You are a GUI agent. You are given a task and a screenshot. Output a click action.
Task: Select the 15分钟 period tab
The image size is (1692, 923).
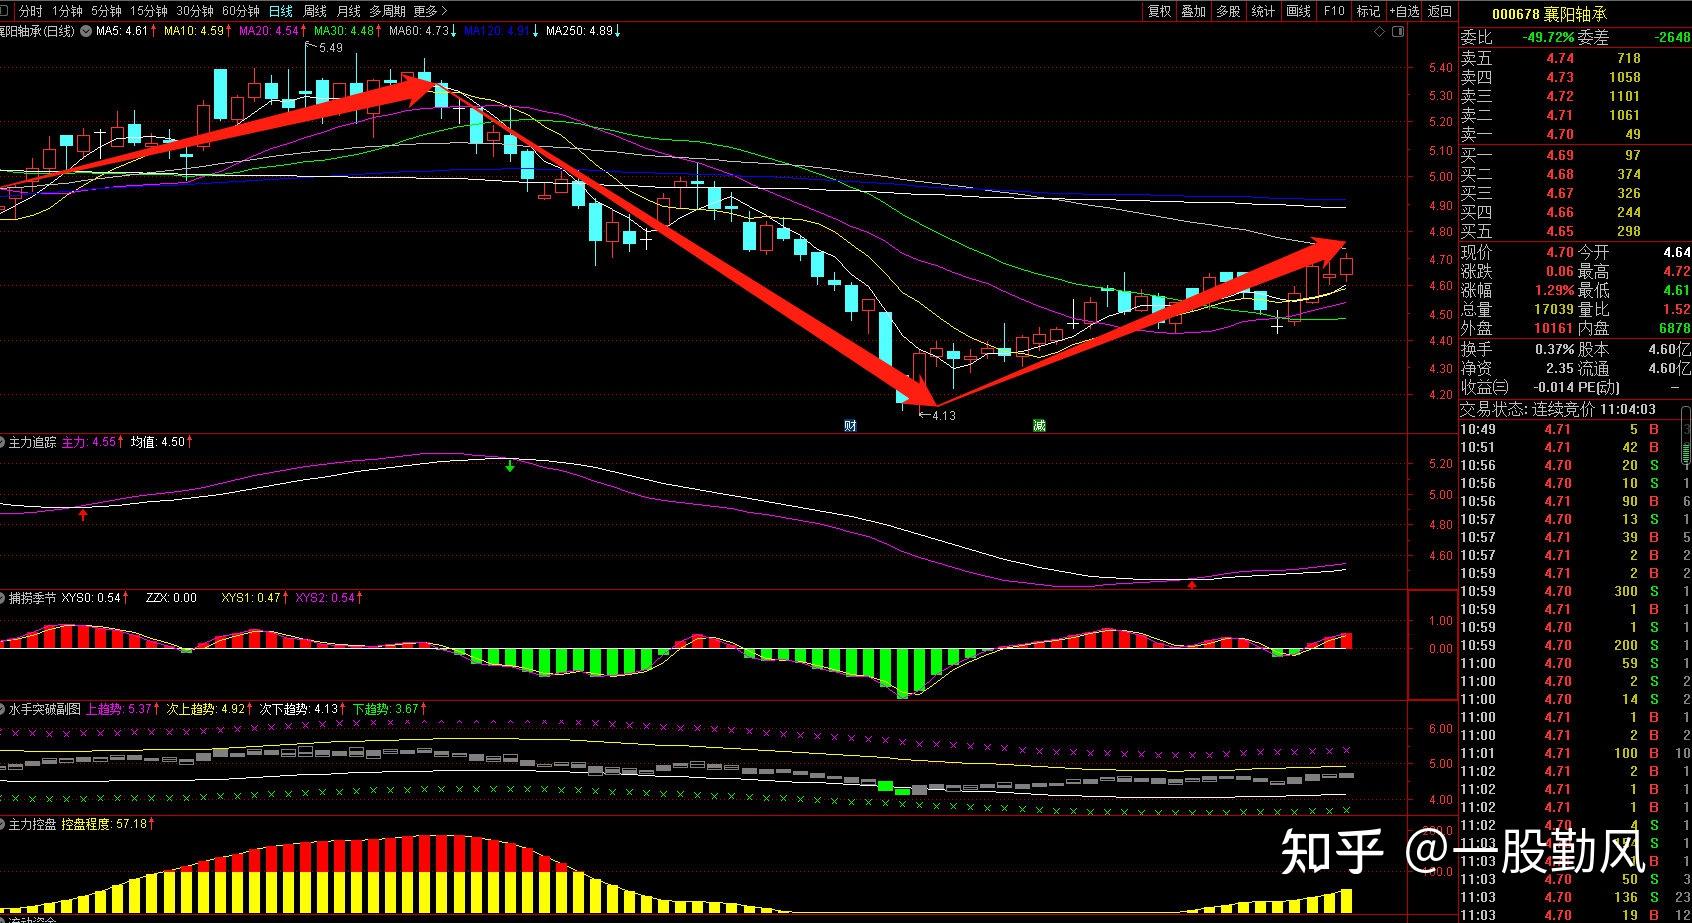point(149,11)
